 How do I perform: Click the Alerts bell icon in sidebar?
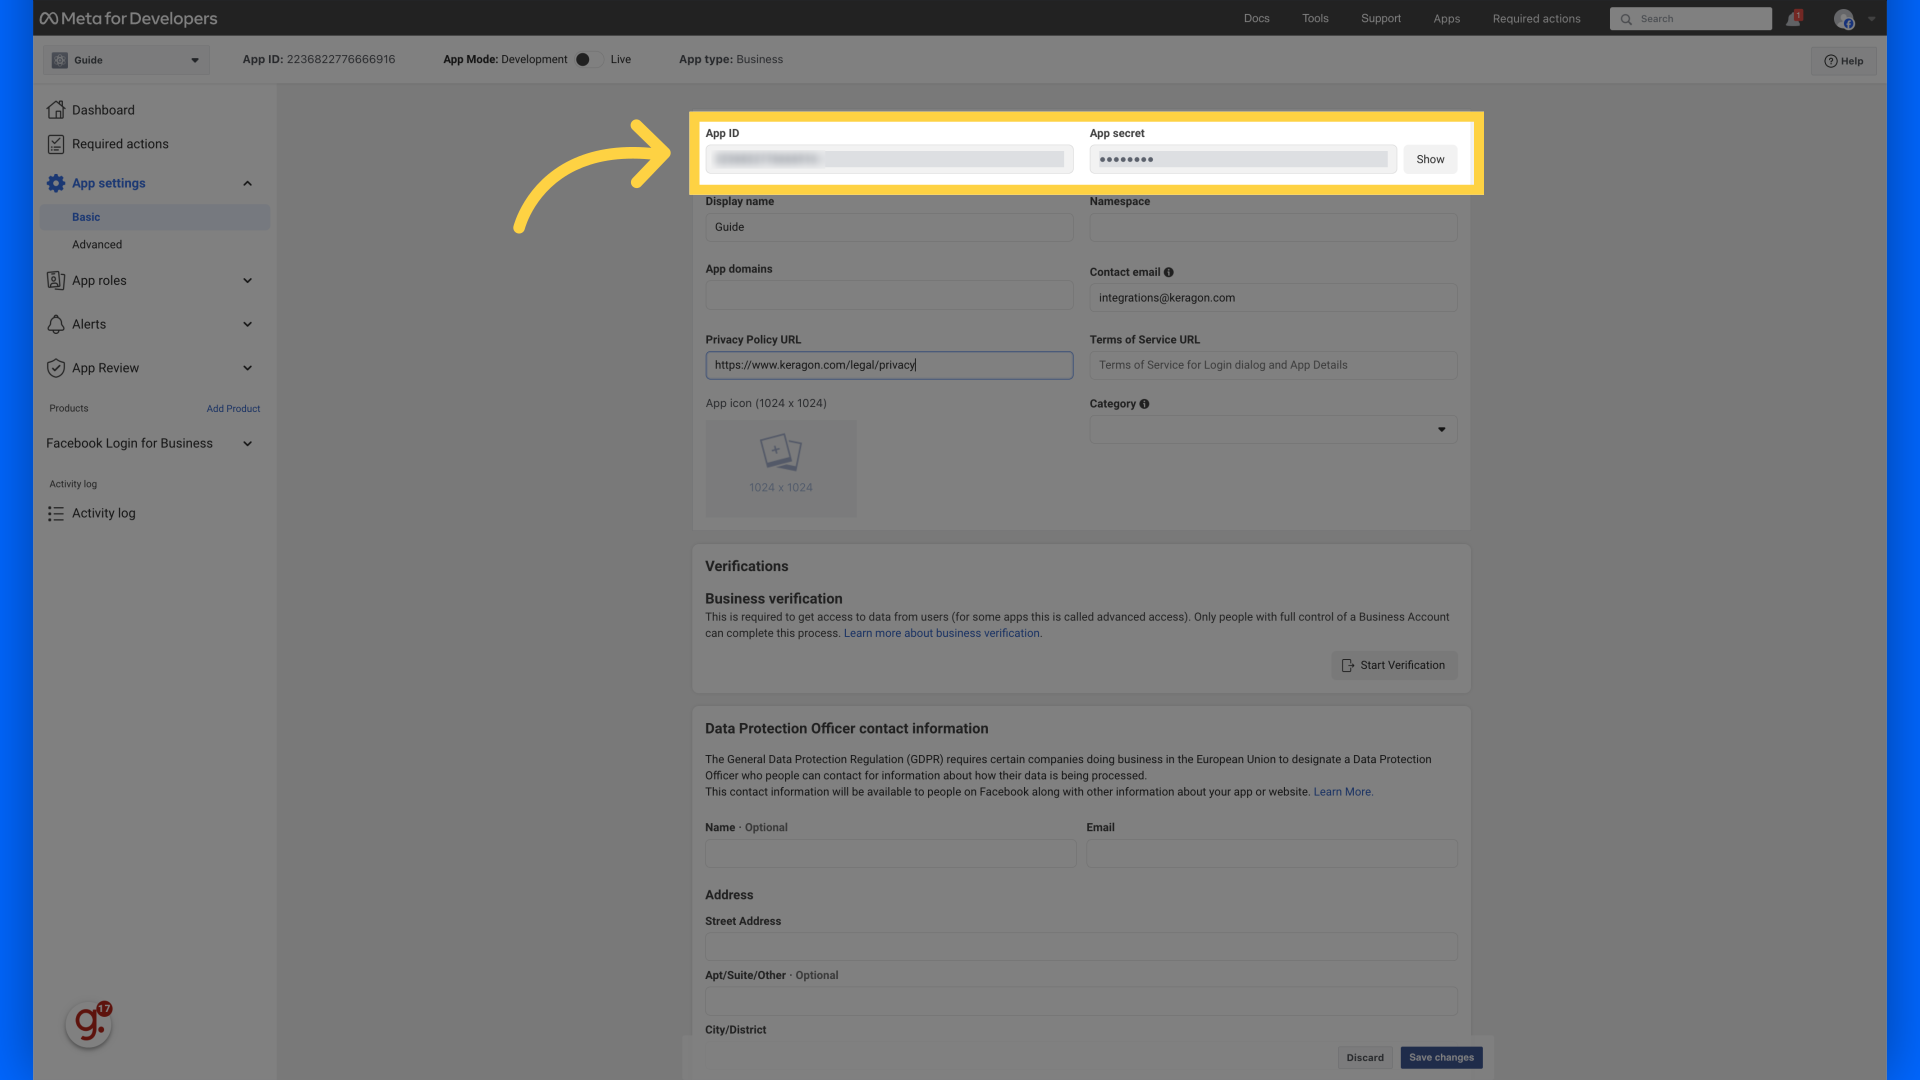[56, 324]
